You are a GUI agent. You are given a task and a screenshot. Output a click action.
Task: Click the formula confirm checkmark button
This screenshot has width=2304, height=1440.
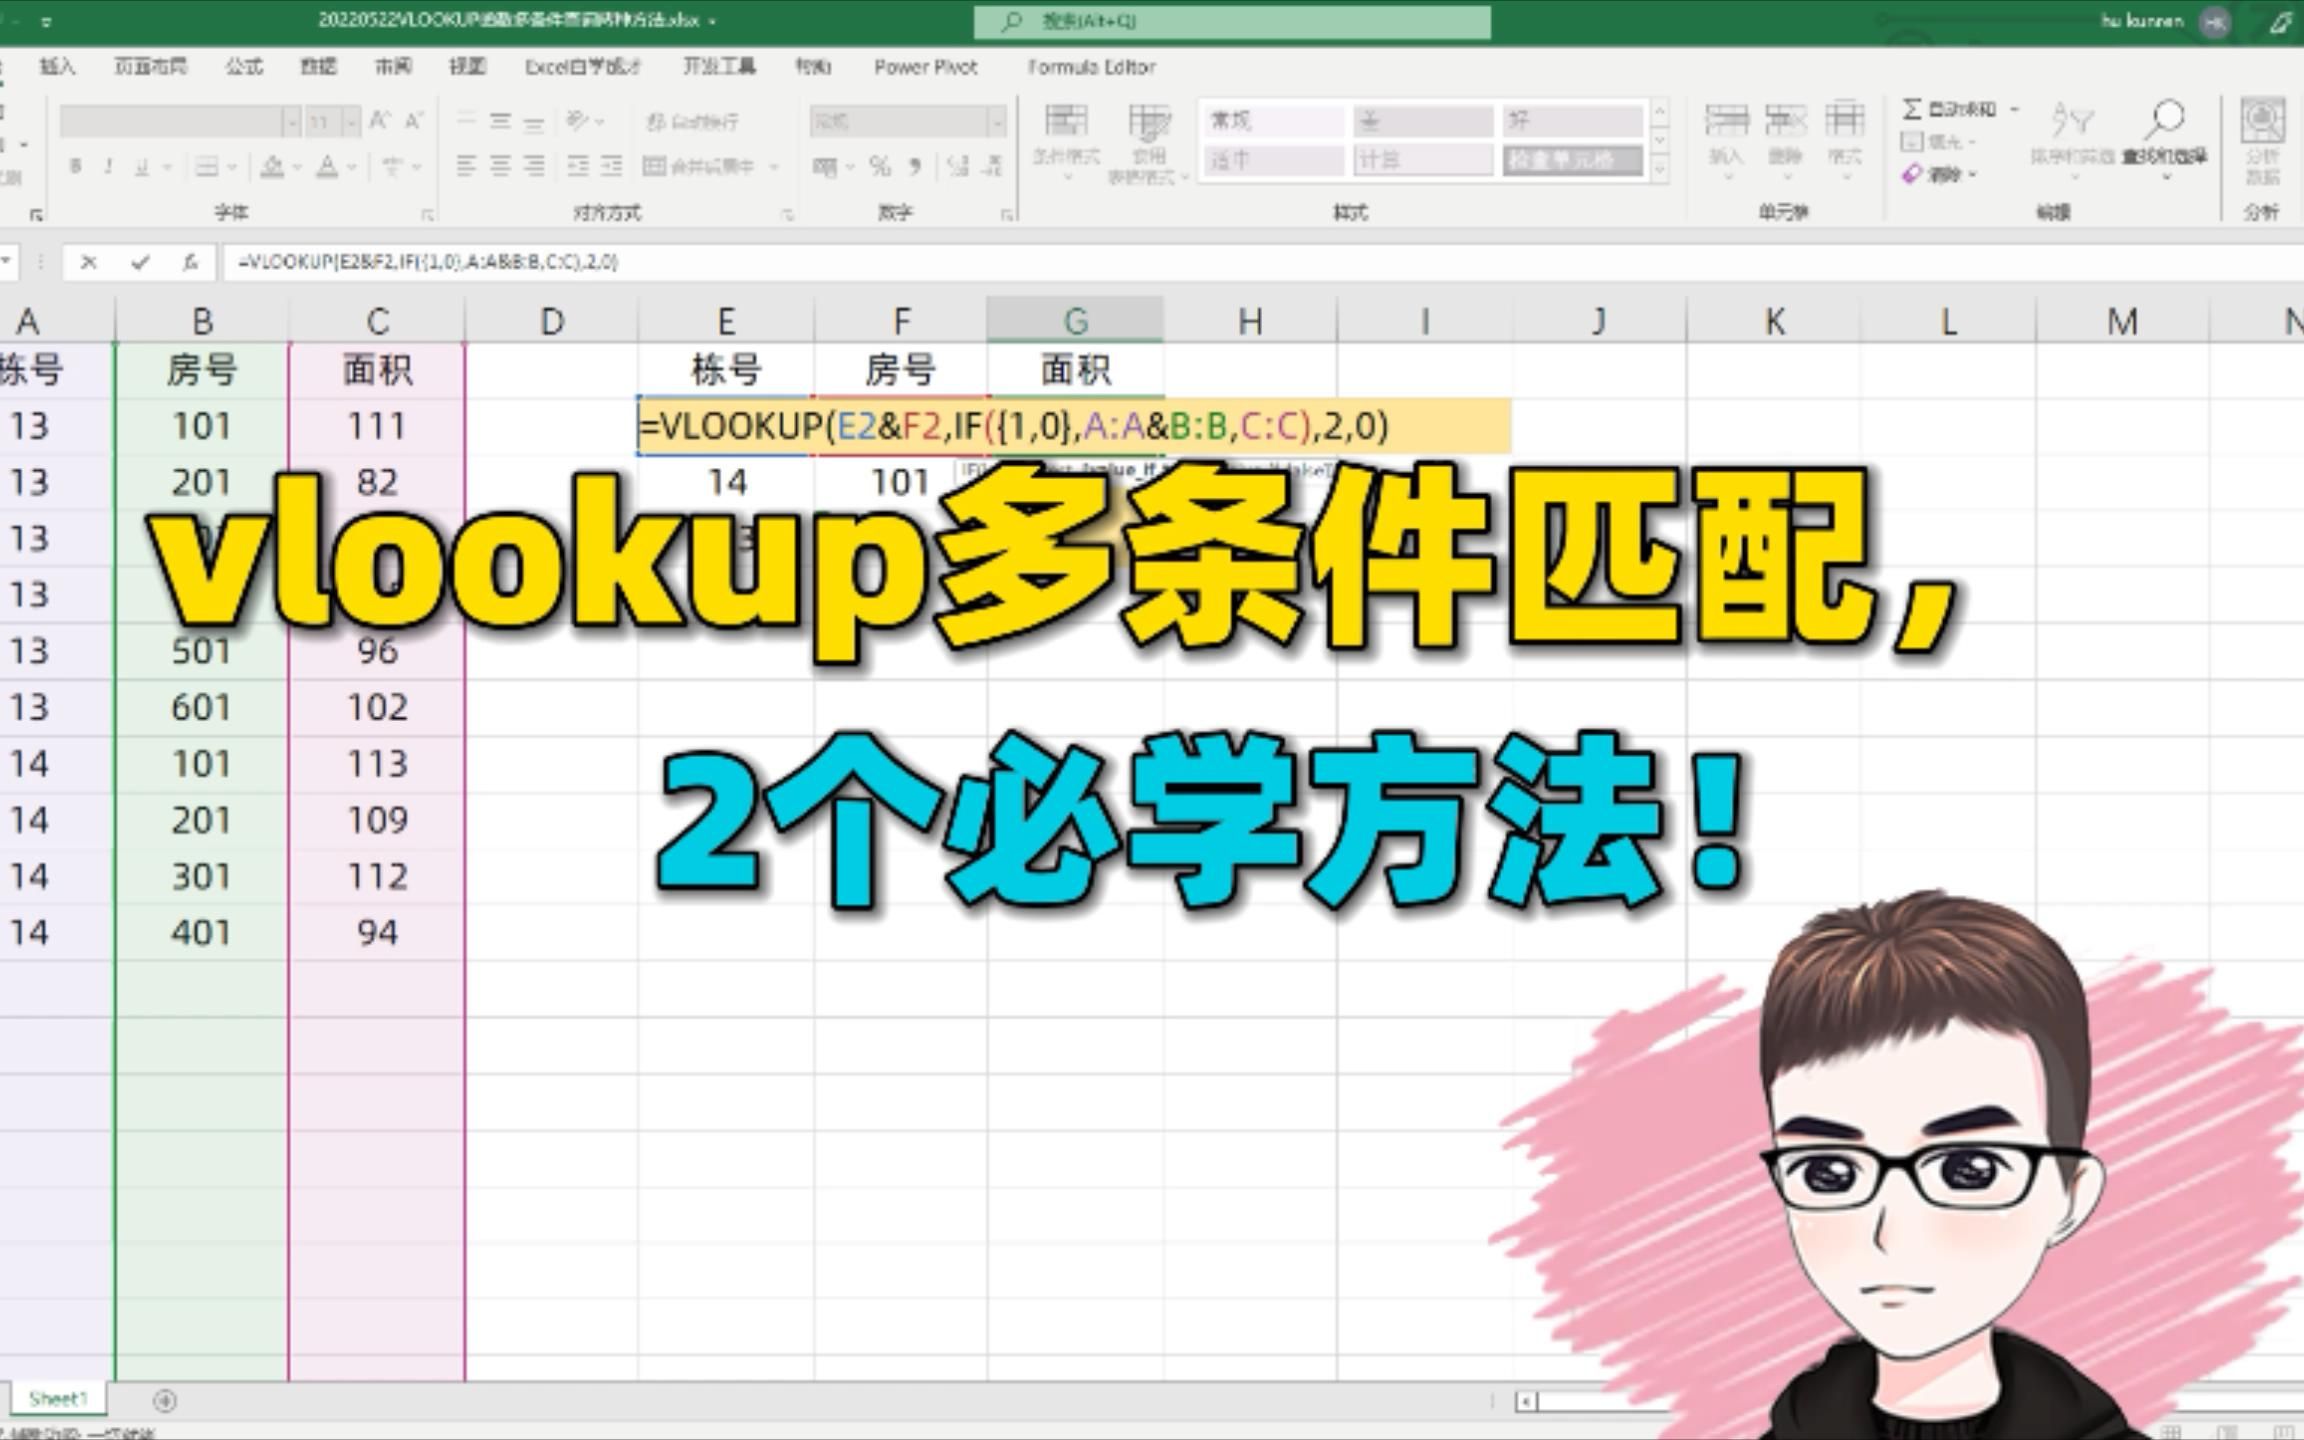click(x=140, y=263)
